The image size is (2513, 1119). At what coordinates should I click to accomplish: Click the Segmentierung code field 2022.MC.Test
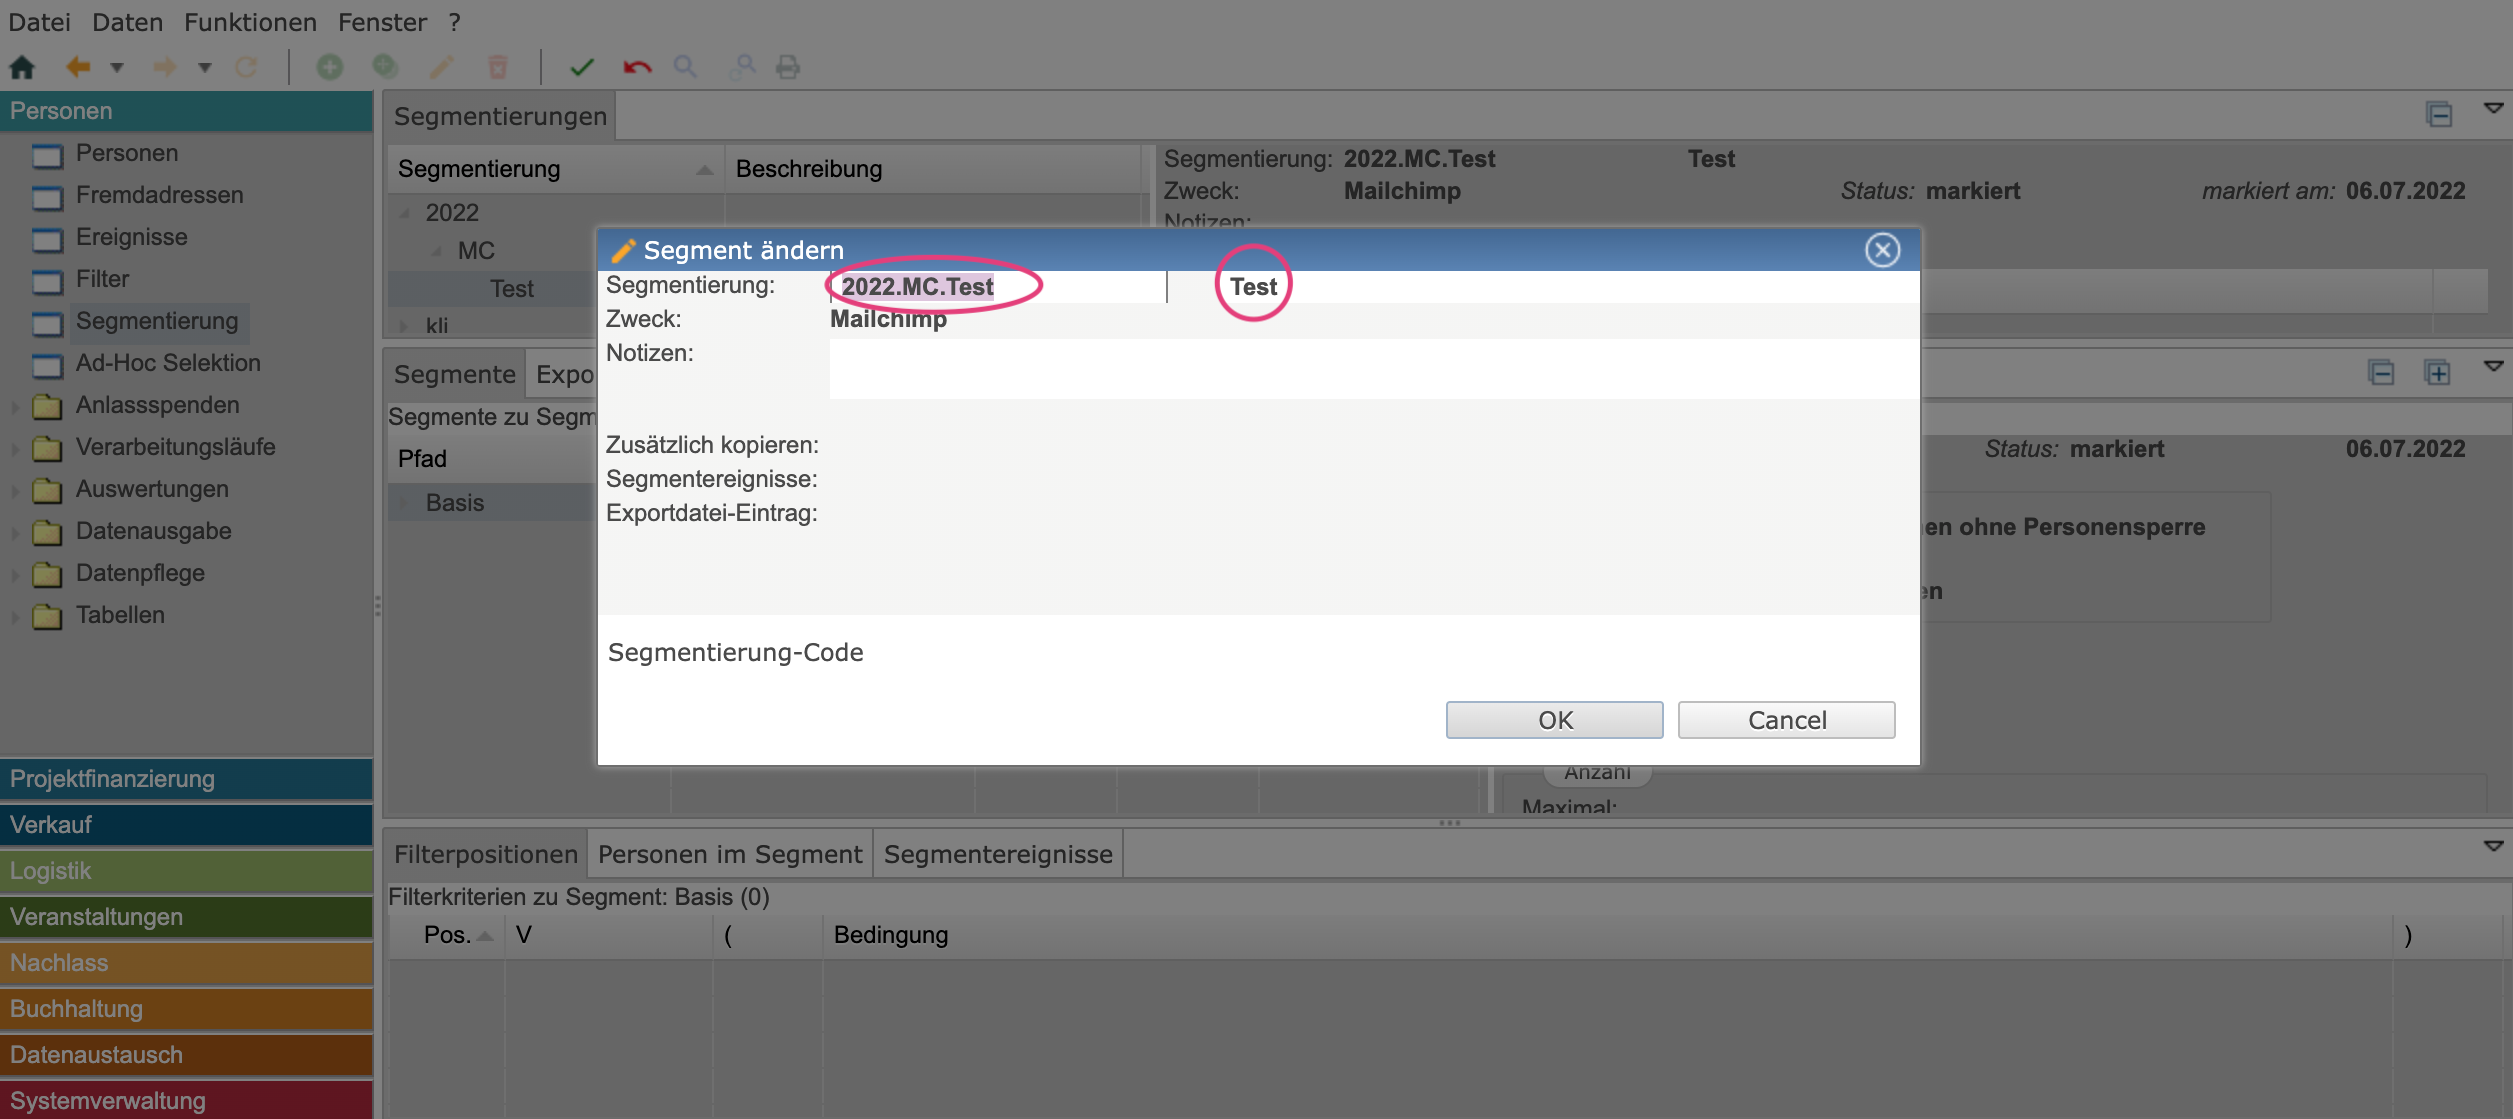pyautogui.click(x=917, y=287)
